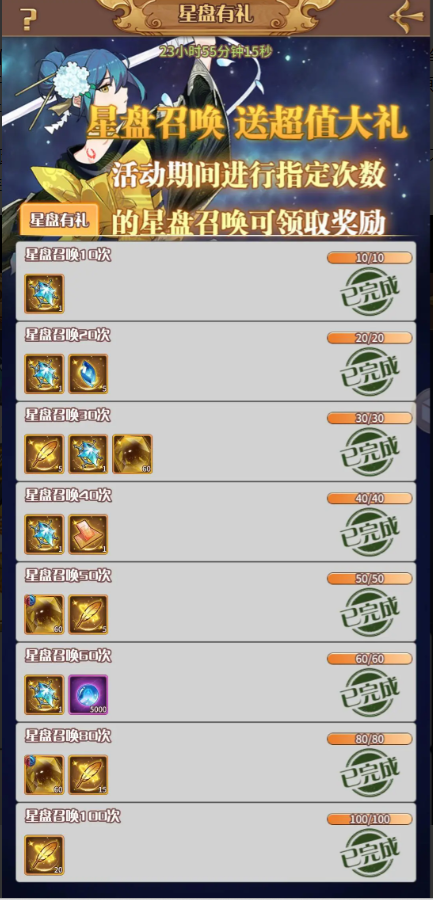The width and height of the screenshot is (433, 900).
Task: Click the 已完成 stamp for 星盘召唤50次
Action: (x=370, y=613)
